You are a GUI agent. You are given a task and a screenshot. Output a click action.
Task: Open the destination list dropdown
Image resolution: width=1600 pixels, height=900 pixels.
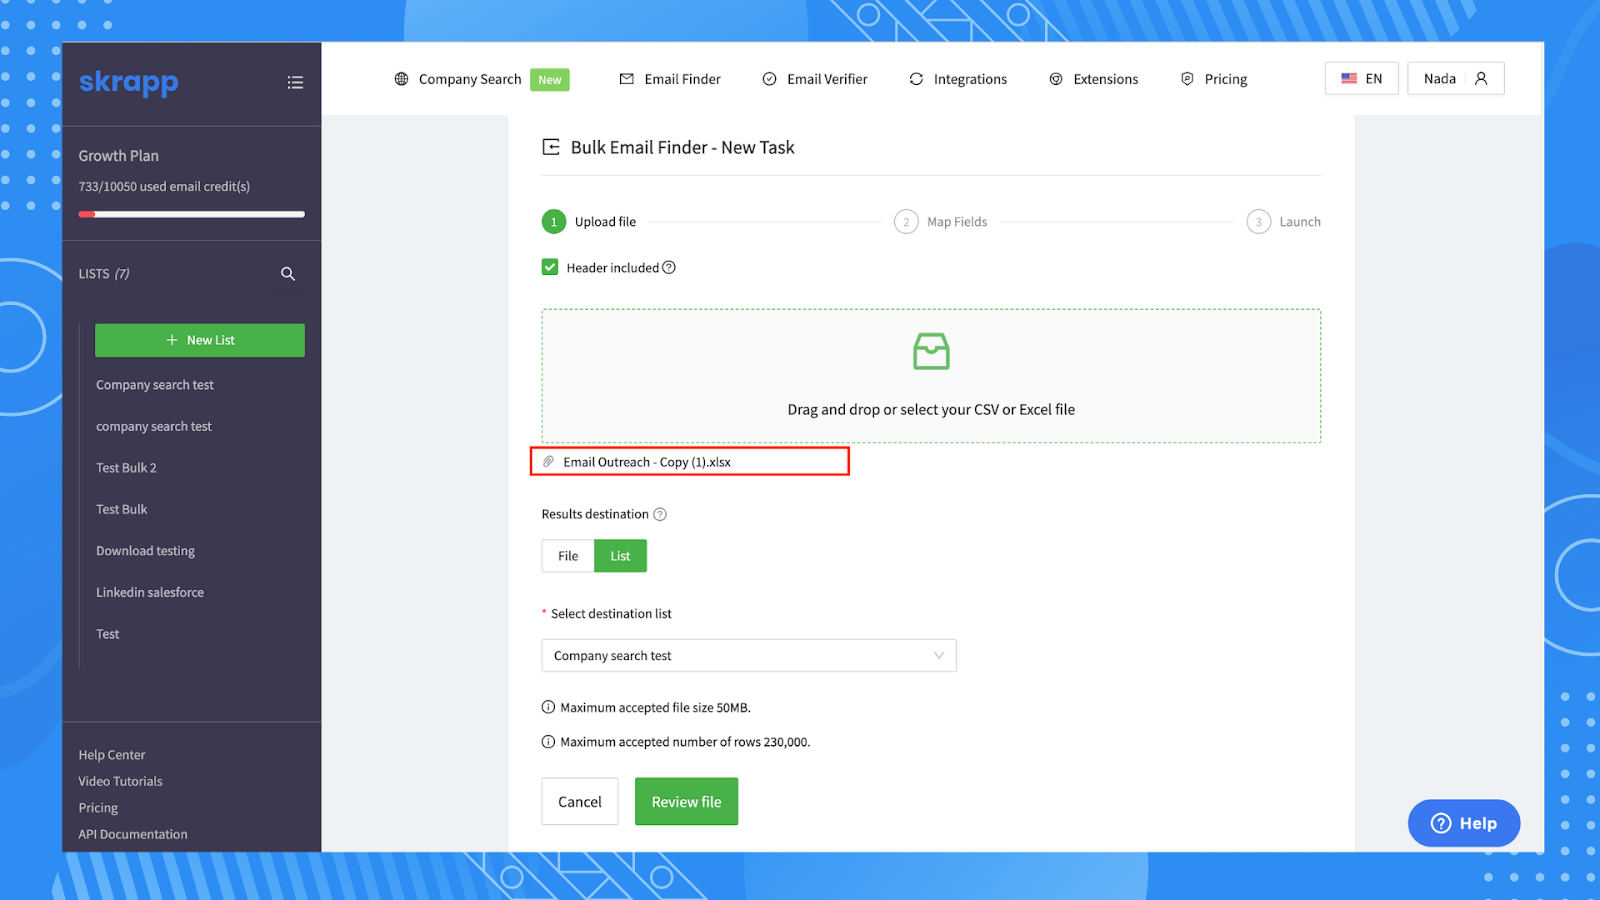tap(749, 656)
